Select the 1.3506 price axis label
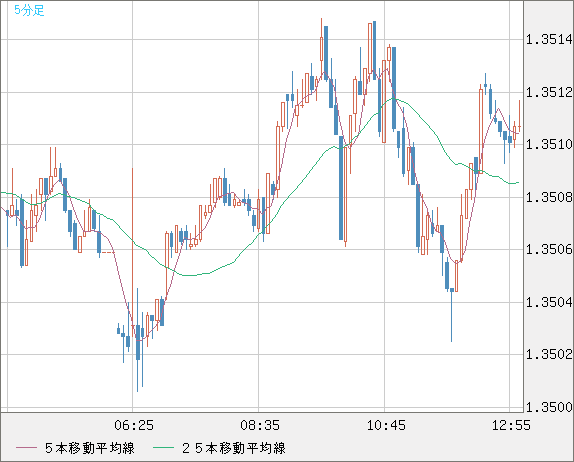The image size is (574, 462). (x=549, y=249)
